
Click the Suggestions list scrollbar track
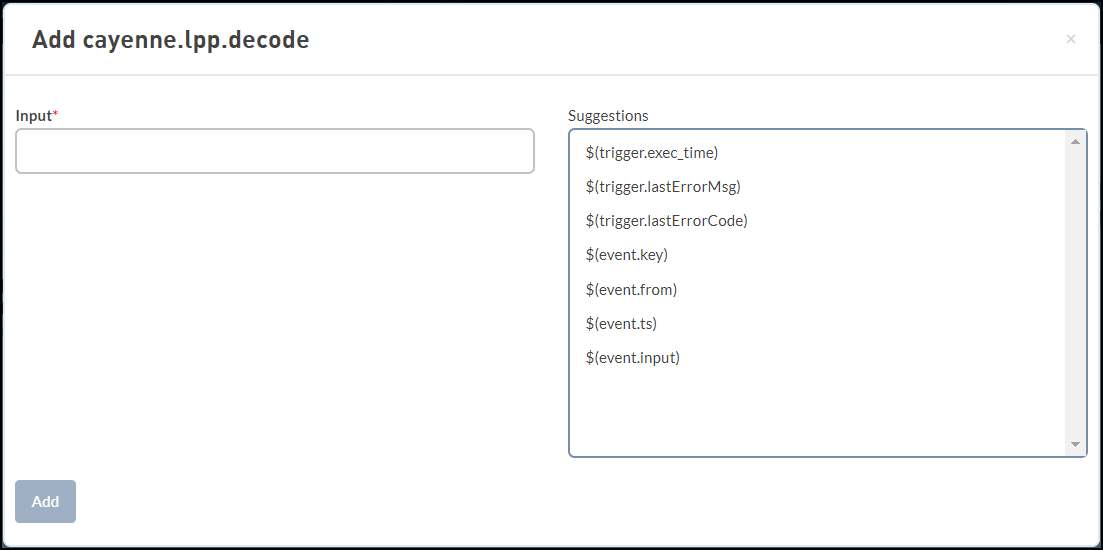point(1075,293)
